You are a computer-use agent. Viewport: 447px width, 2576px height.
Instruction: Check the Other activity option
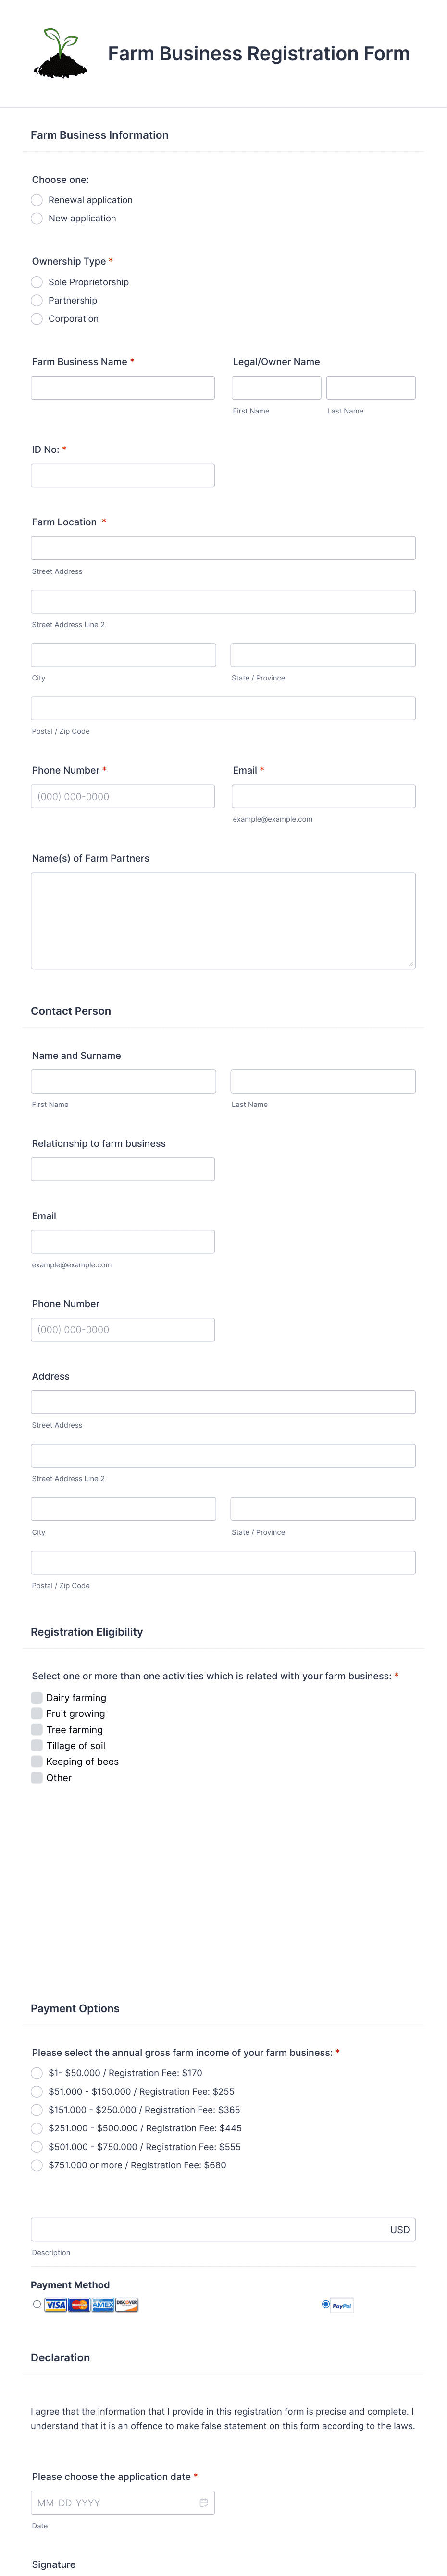(37, 1777)
